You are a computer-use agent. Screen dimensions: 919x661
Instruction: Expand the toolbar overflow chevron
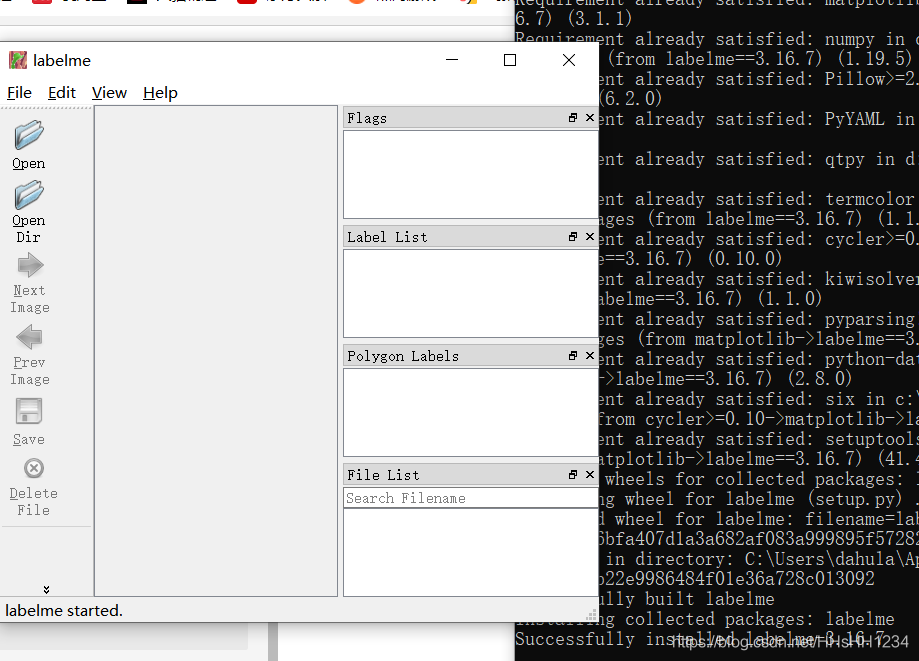tap(46, 590)
